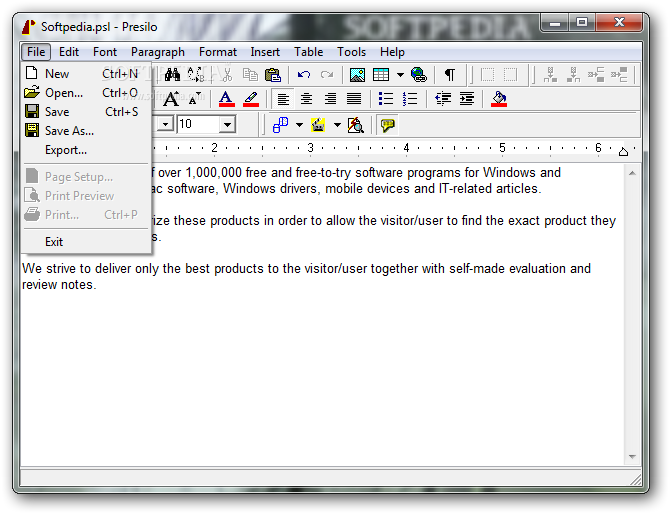
Task: Click the Find binoculars icon
Action: (x=172, y=75)
